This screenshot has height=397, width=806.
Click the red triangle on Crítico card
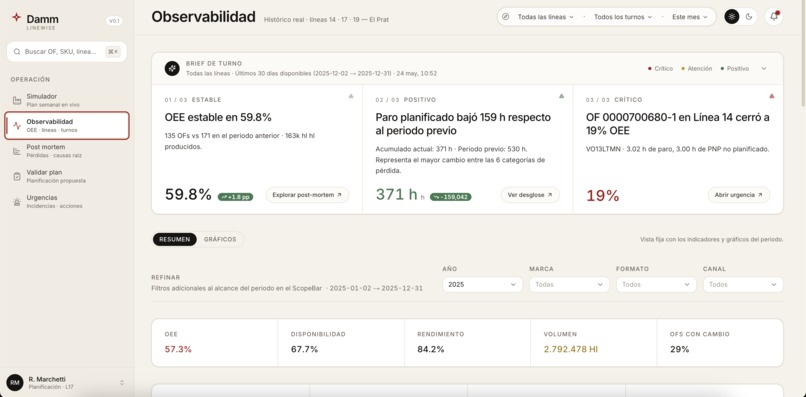click(x=772, y=96)
